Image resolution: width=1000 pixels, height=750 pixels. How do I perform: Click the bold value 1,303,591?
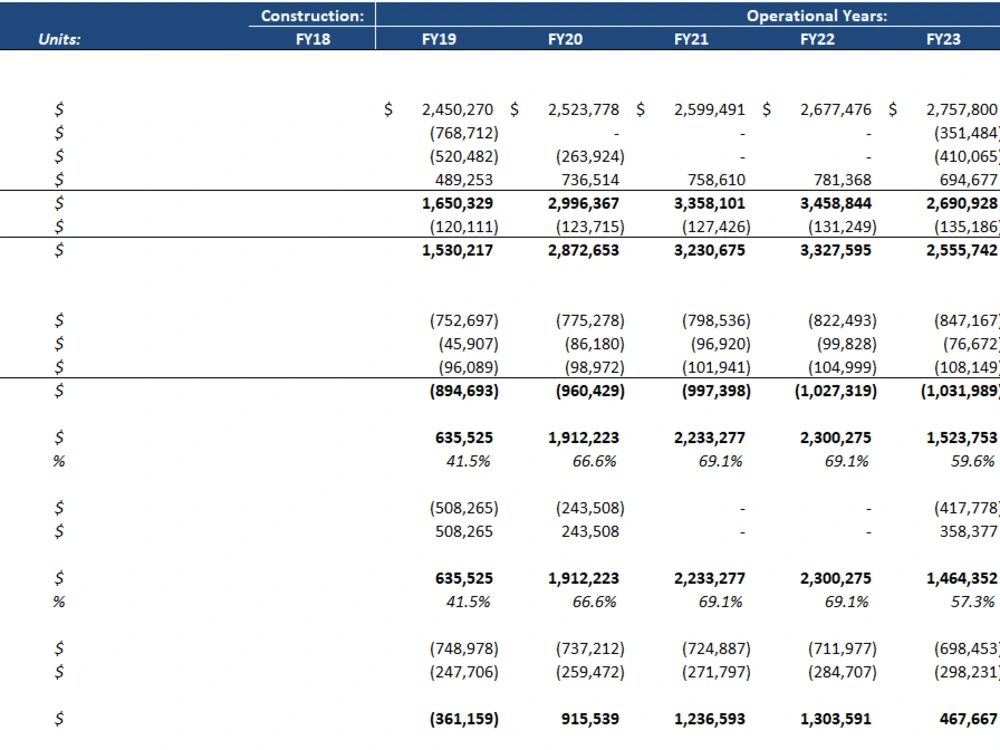point(835,719)
